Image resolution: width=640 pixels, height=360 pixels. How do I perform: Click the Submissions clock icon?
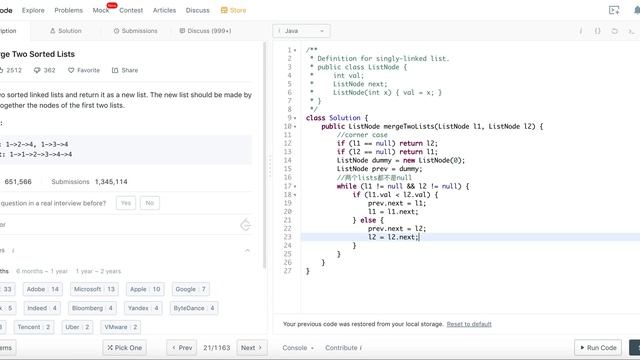[x=116, y=31]
